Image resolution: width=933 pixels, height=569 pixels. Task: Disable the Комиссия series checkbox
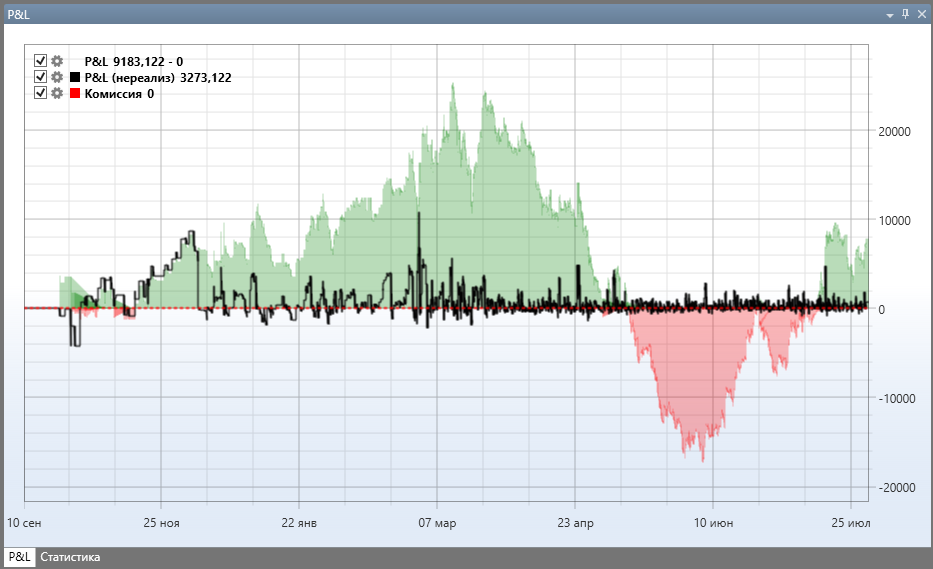[40, 93]
